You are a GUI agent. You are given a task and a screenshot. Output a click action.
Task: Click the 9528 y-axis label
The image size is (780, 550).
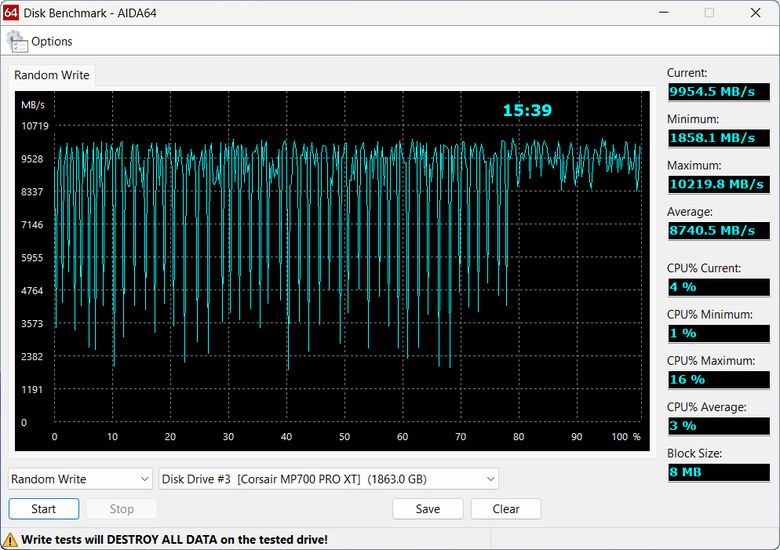tap(32, 159)
